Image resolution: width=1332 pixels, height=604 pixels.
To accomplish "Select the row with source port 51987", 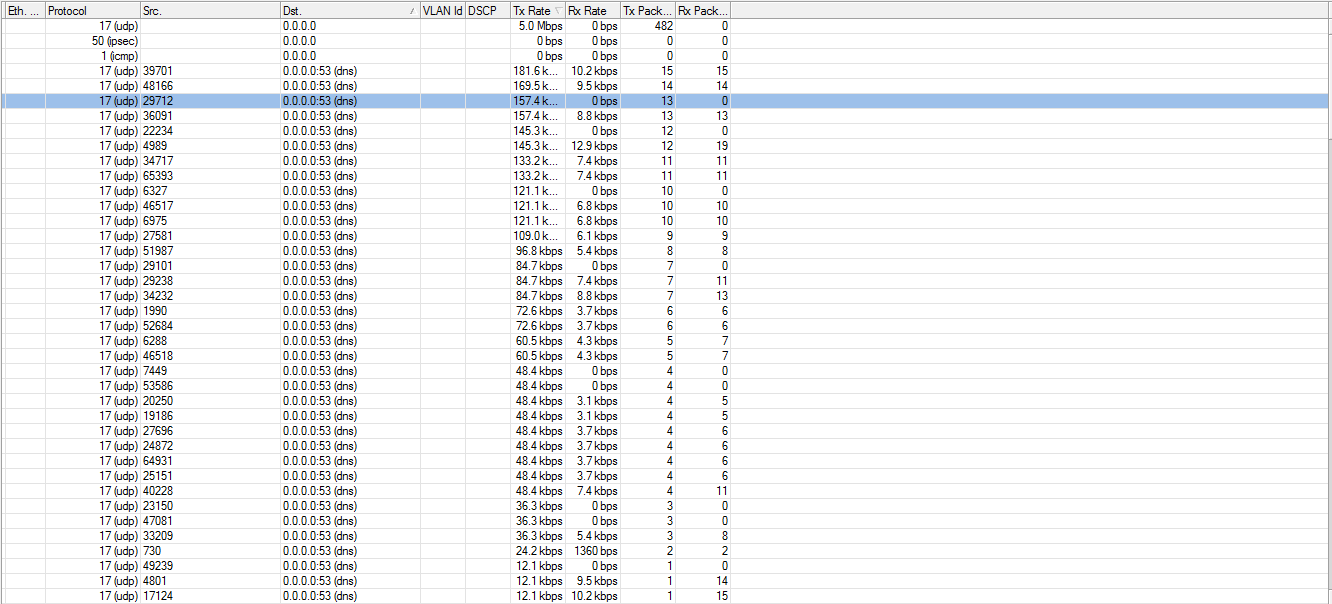I will tap(666, 251).
